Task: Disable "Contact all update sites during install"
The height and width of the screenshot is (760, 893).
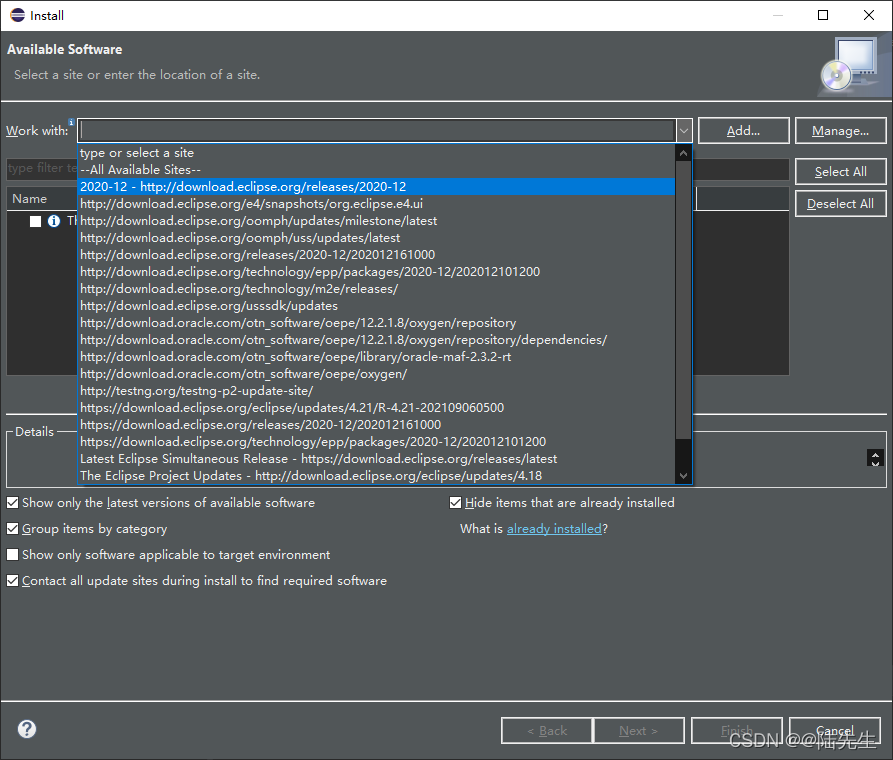Action: (x=12, y=580)
